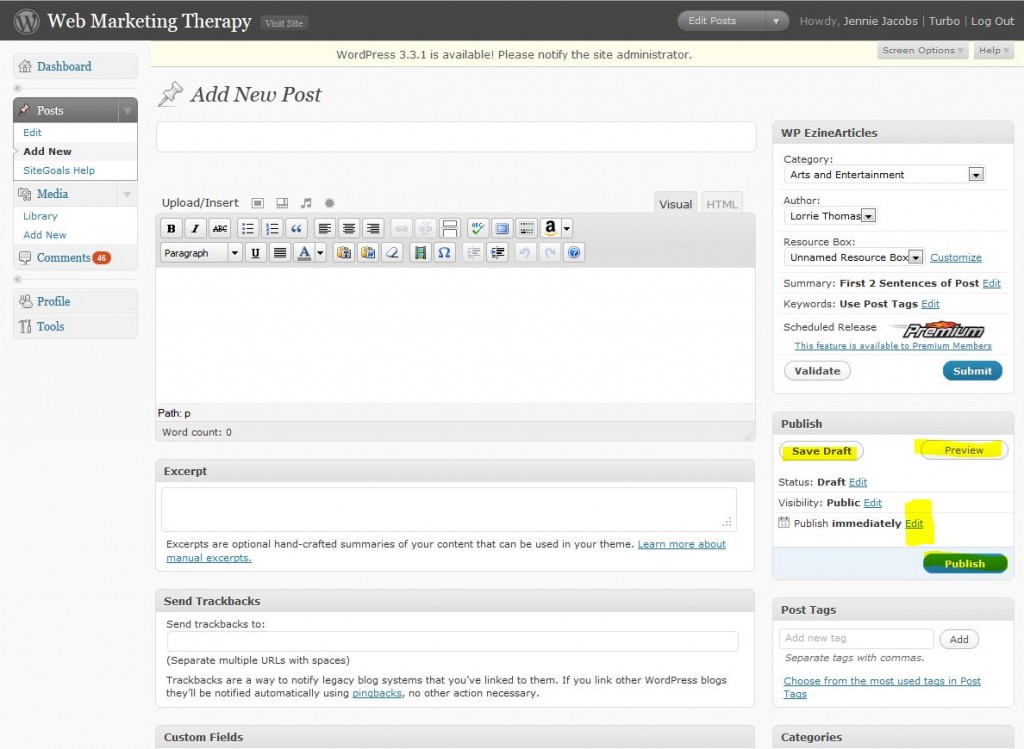The image size is (1024, 749).
Task: Click the Preview button
Action: click(x=963, y=450)
